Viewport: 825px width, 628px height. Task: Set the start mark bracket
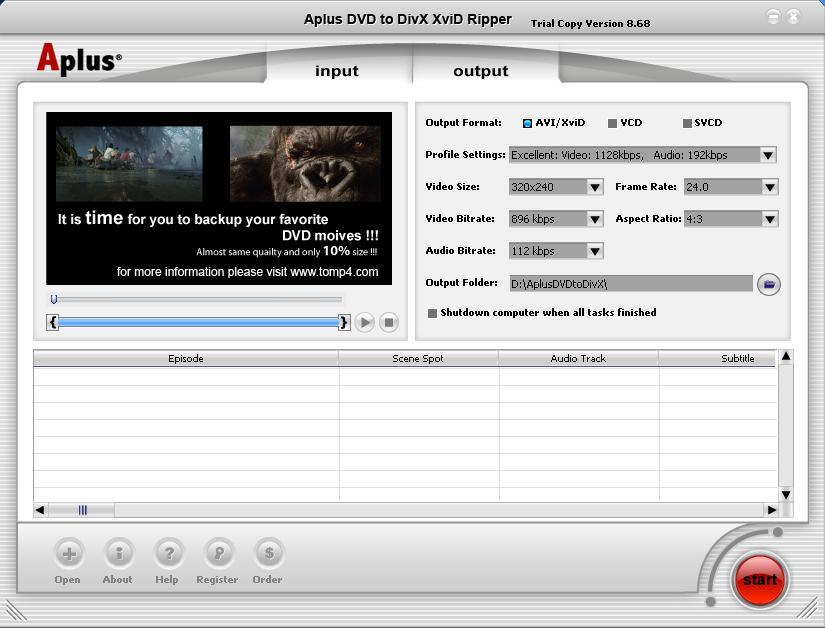[52, 322]
